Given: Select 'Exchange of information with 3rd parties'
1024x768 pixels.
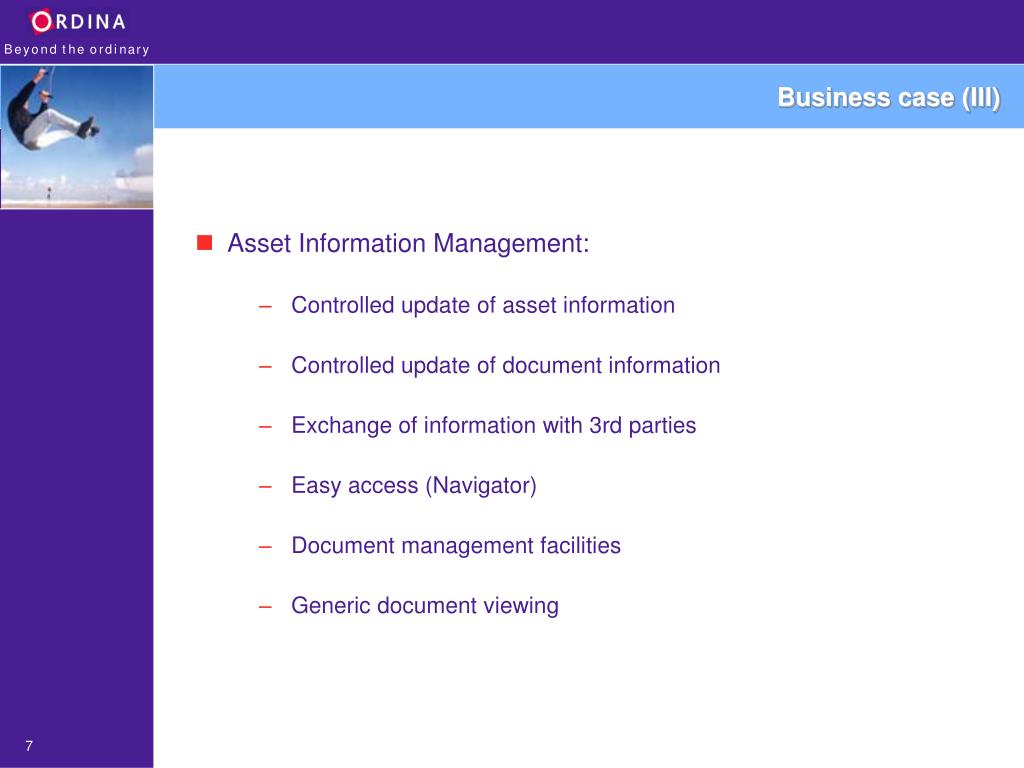Looking at the screenshot, I should [494, 426].
